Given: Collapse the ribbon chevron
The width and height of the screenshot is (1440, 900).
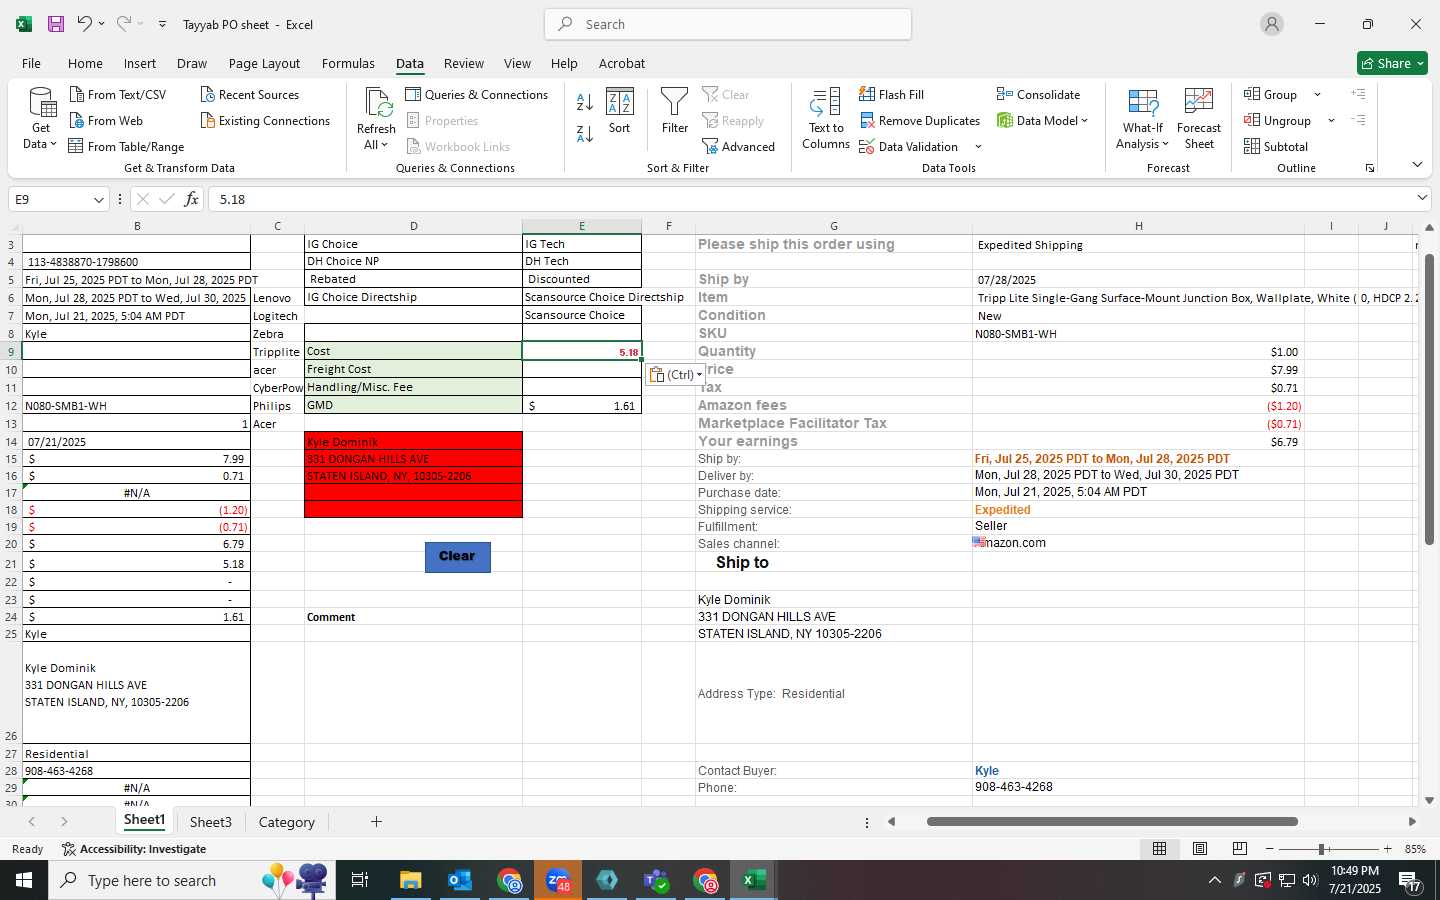Looking at the screenshot, I should click(1417, 165).
